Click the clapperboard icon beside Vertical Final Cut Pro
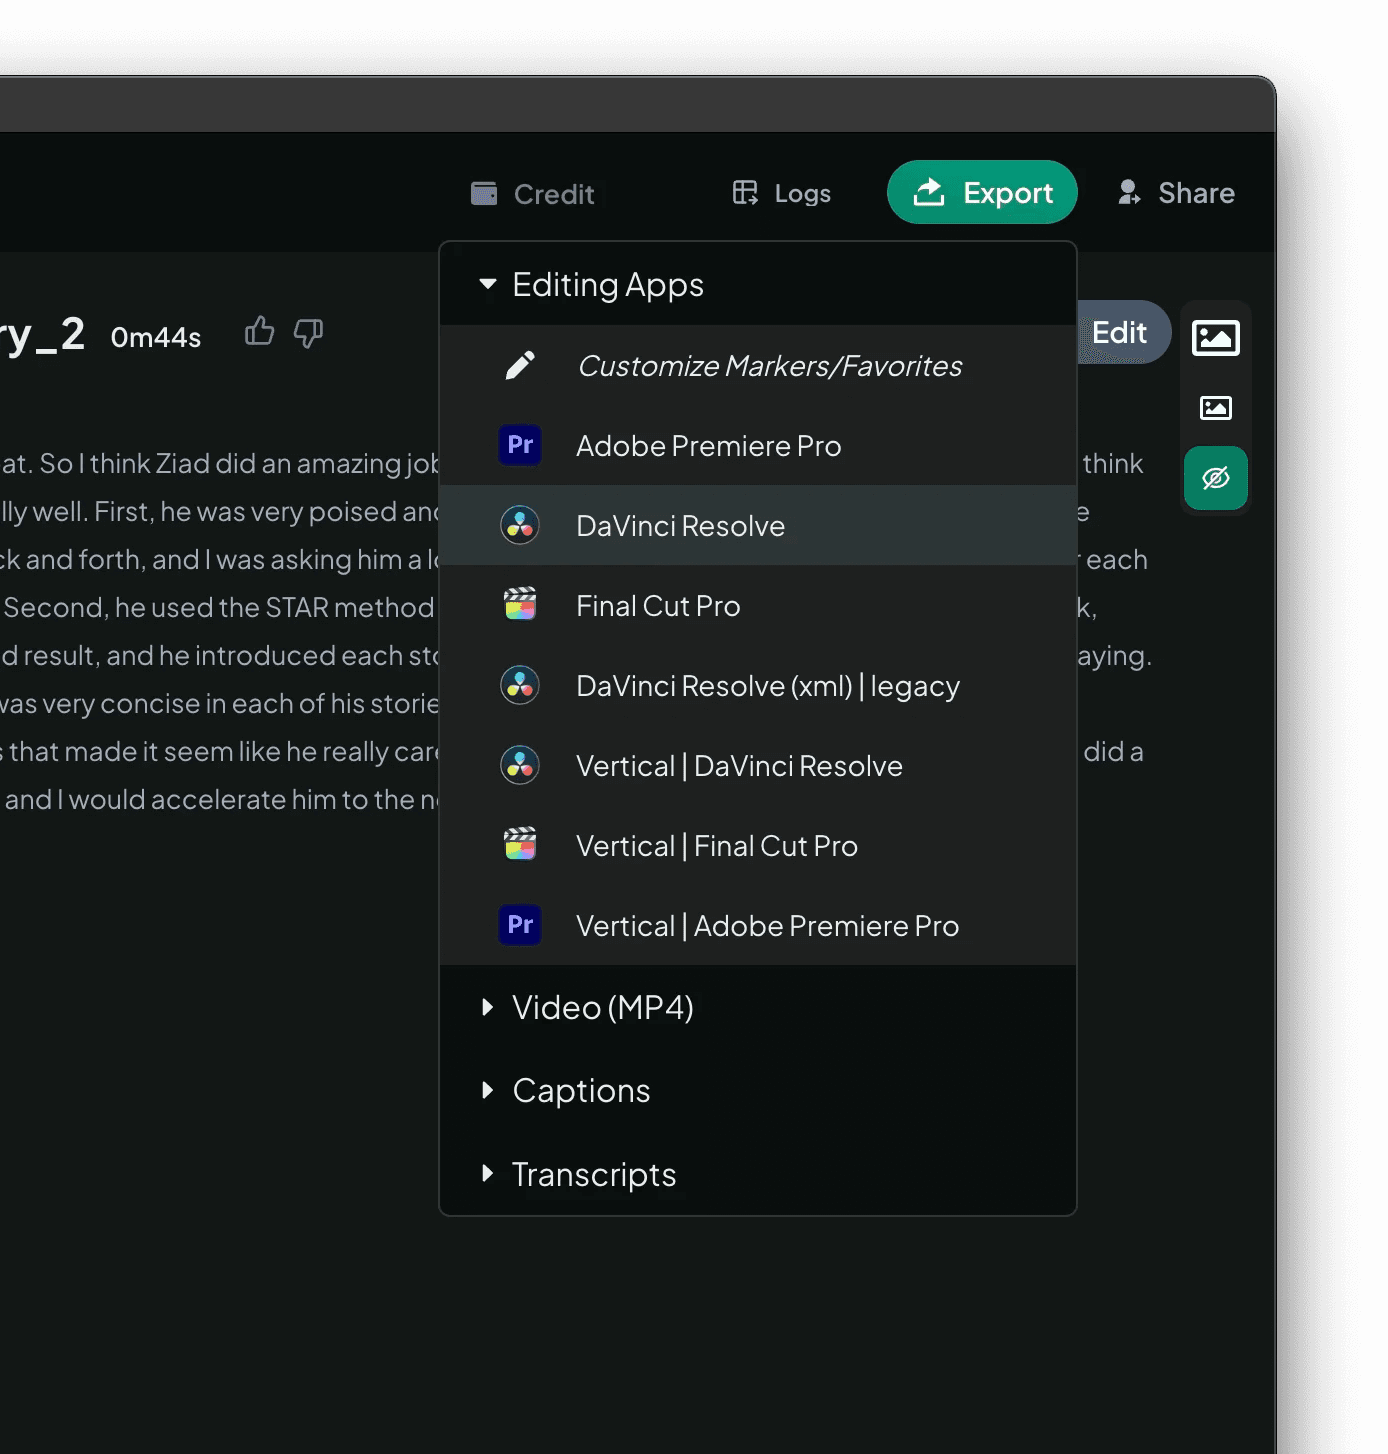The height and width of the screenshot is (1454, 1388). pyautogui.click(x=520, y=844)
